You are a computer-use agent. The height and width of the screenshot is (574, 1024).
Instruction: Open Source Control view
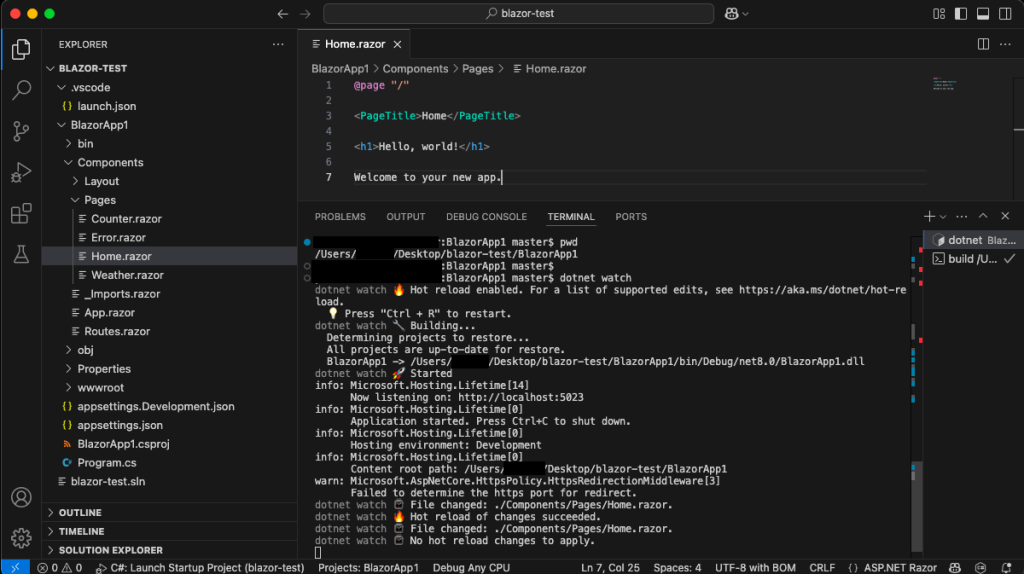click(x=21, y=131)
